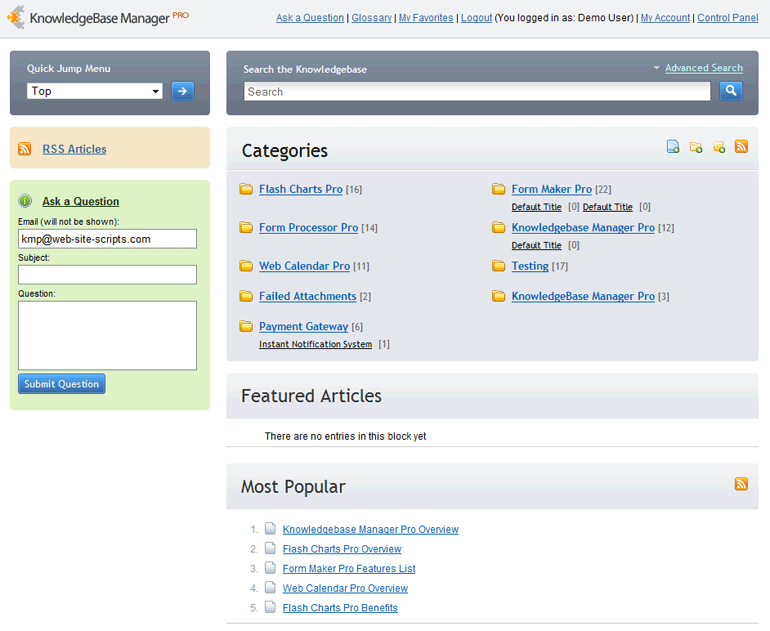This screenshot has width=770, height=631.
Task: Click the document icon for Flash Charts Pro Benefits
Action: (x=270, y=607)
